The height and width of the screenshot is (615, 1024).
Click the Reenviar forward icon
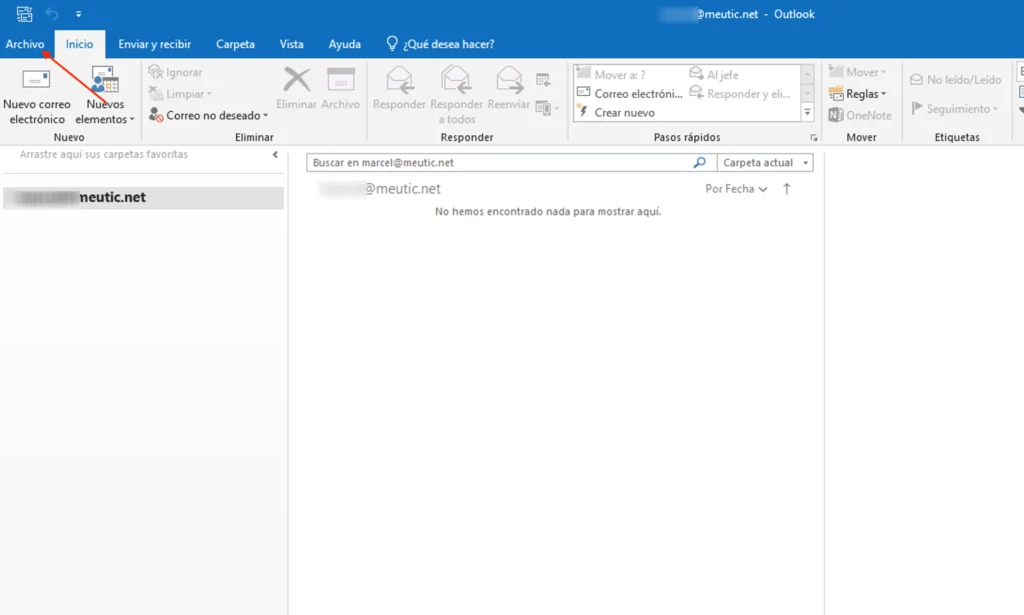click(509, 80)
